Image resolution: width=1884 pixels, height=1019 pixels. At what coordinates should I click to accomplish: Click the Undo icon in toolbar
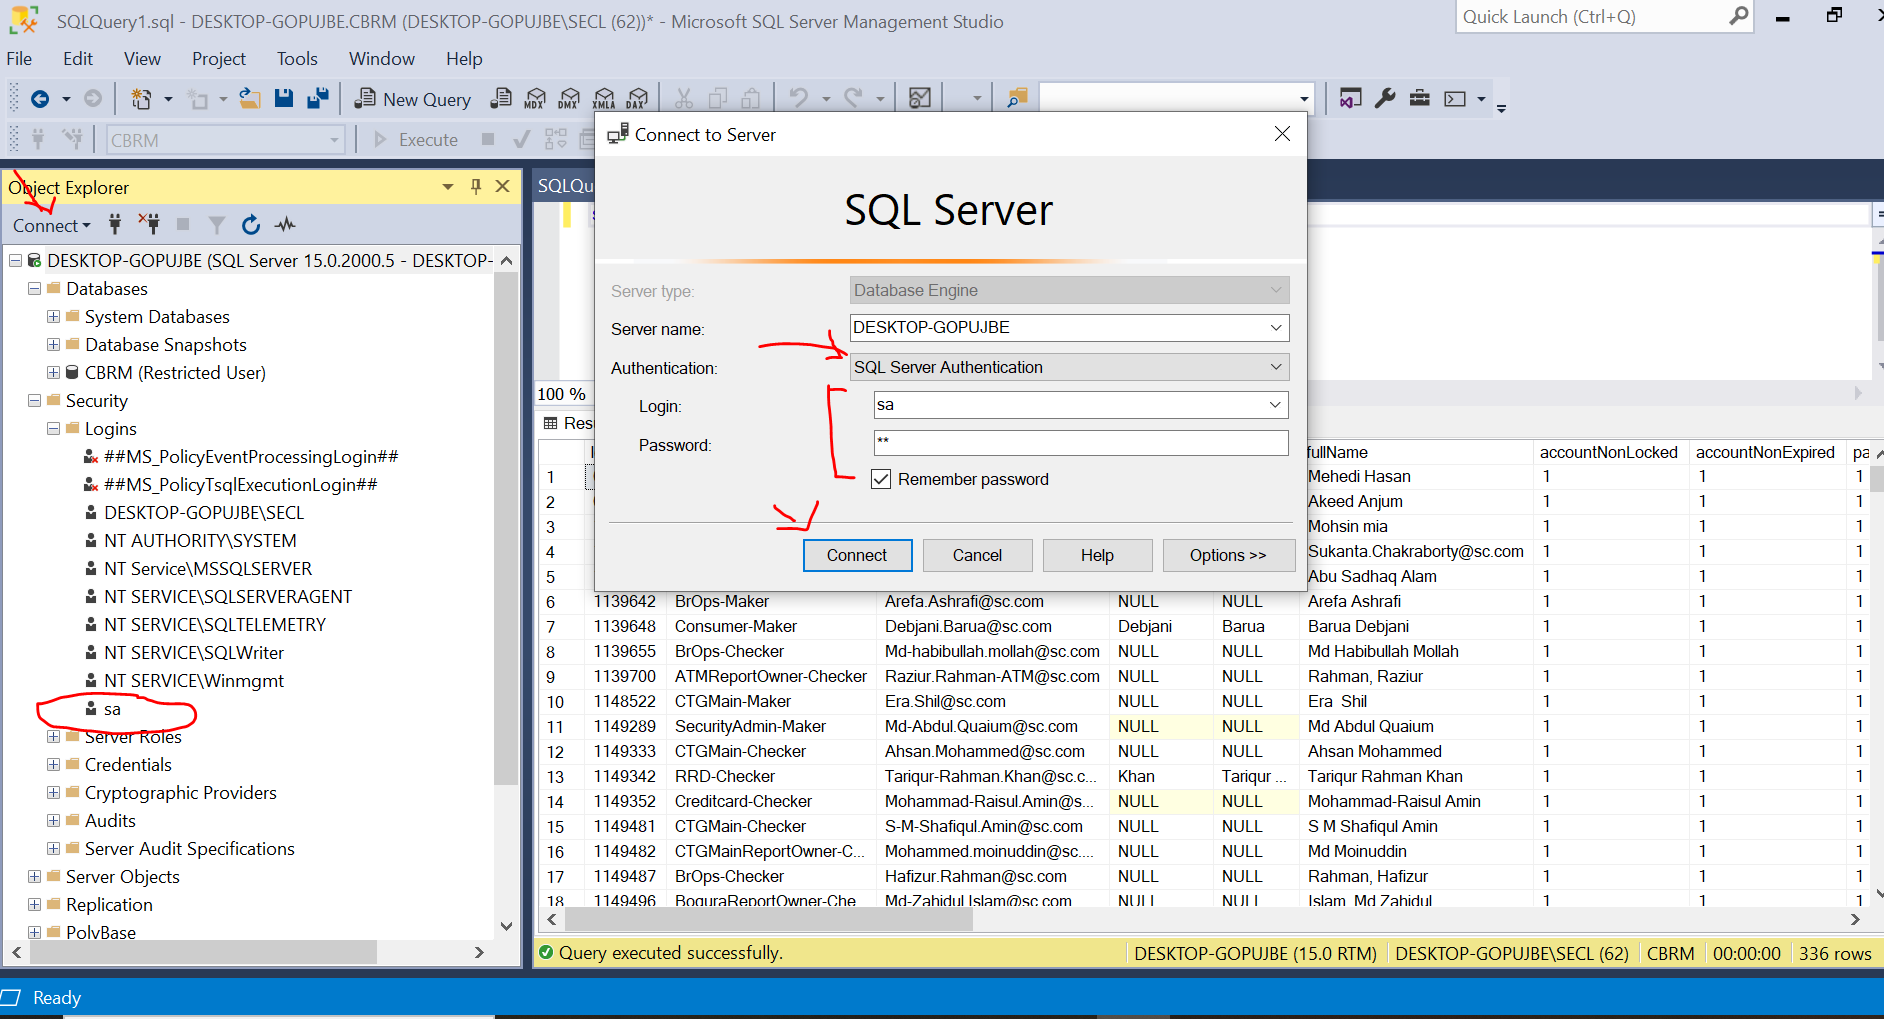point(798,98)
